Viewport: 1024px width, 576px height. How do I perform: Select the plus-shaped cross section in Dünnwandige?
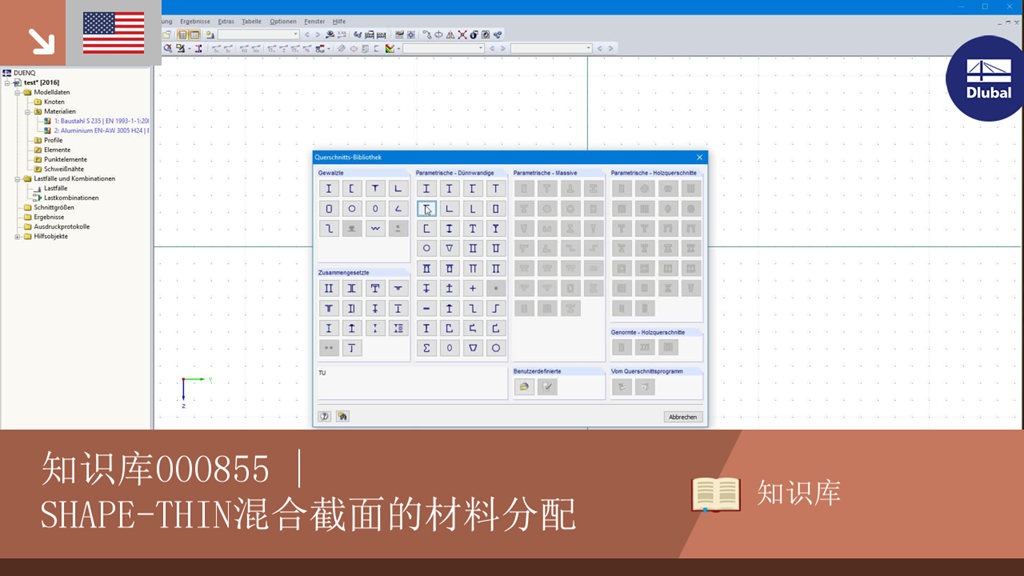pyautogui.click(x=472, y=288)
